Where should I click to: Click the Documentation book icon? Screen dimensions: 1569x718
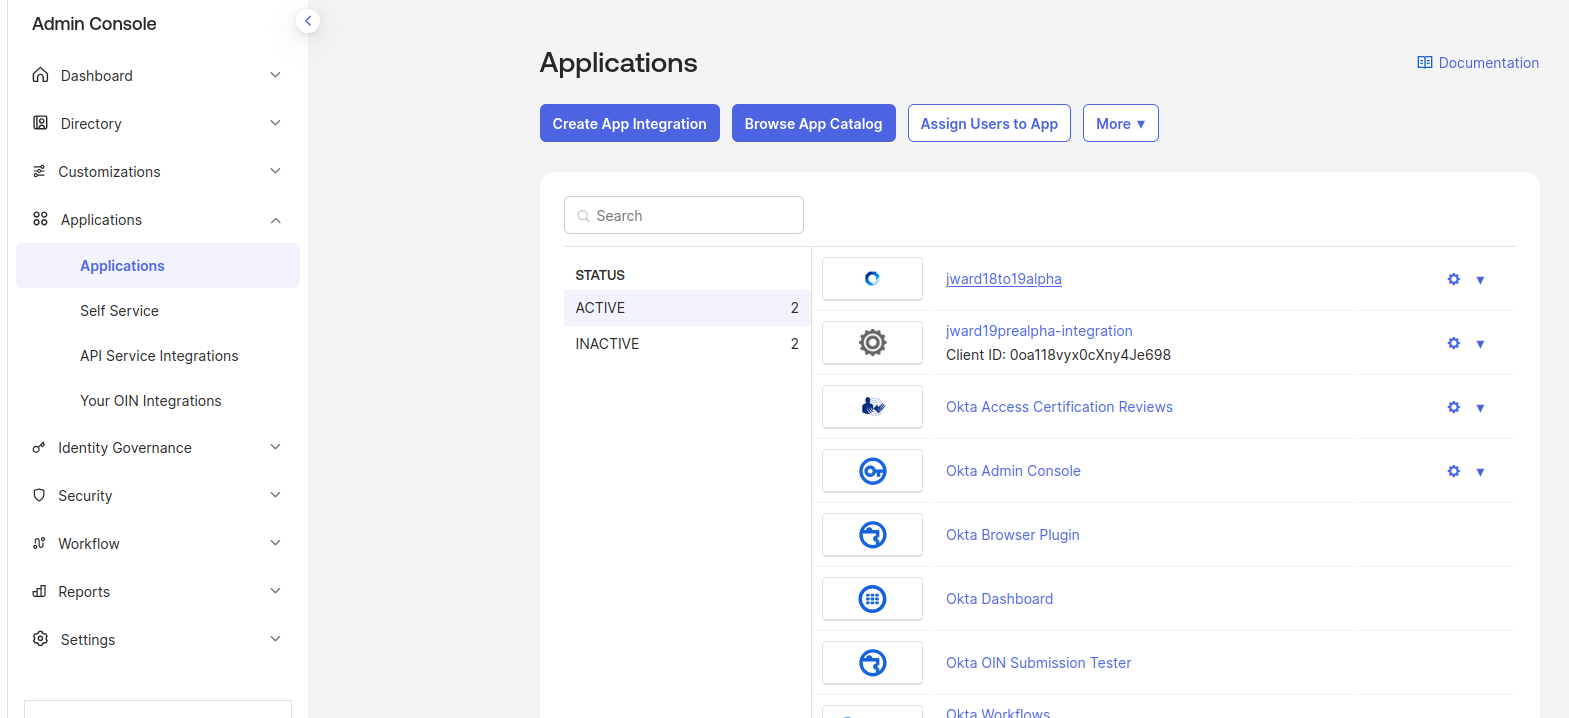coord(1425,62)
